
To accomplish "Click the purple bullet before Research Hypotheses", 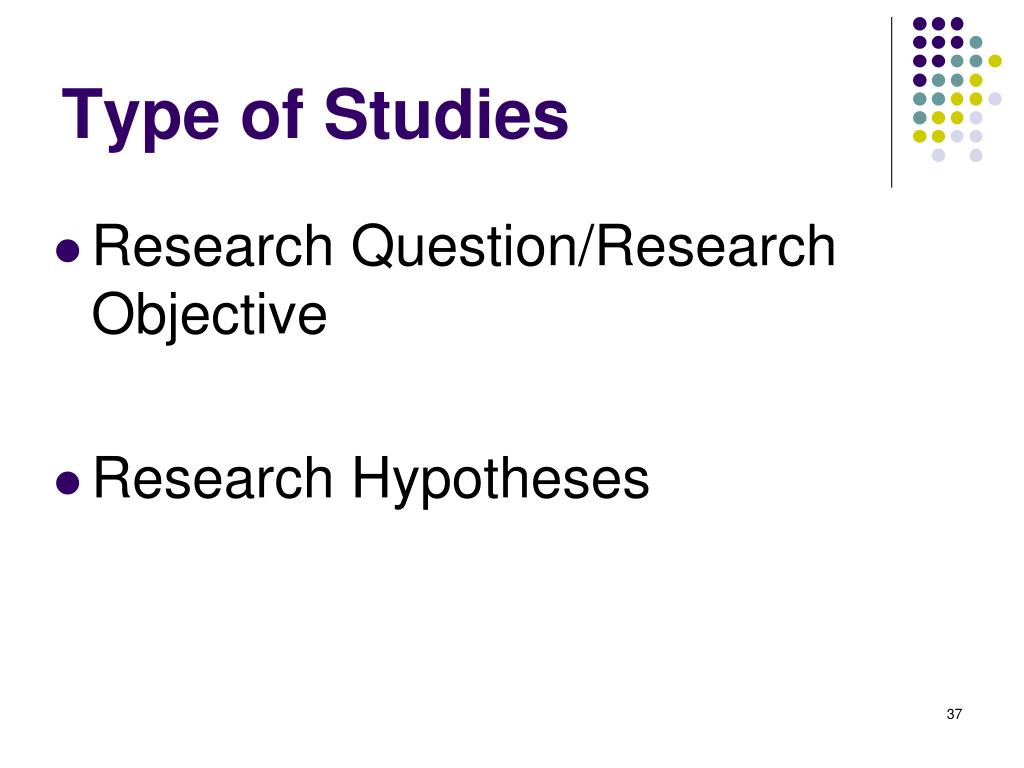I will [x=68, y=483].
